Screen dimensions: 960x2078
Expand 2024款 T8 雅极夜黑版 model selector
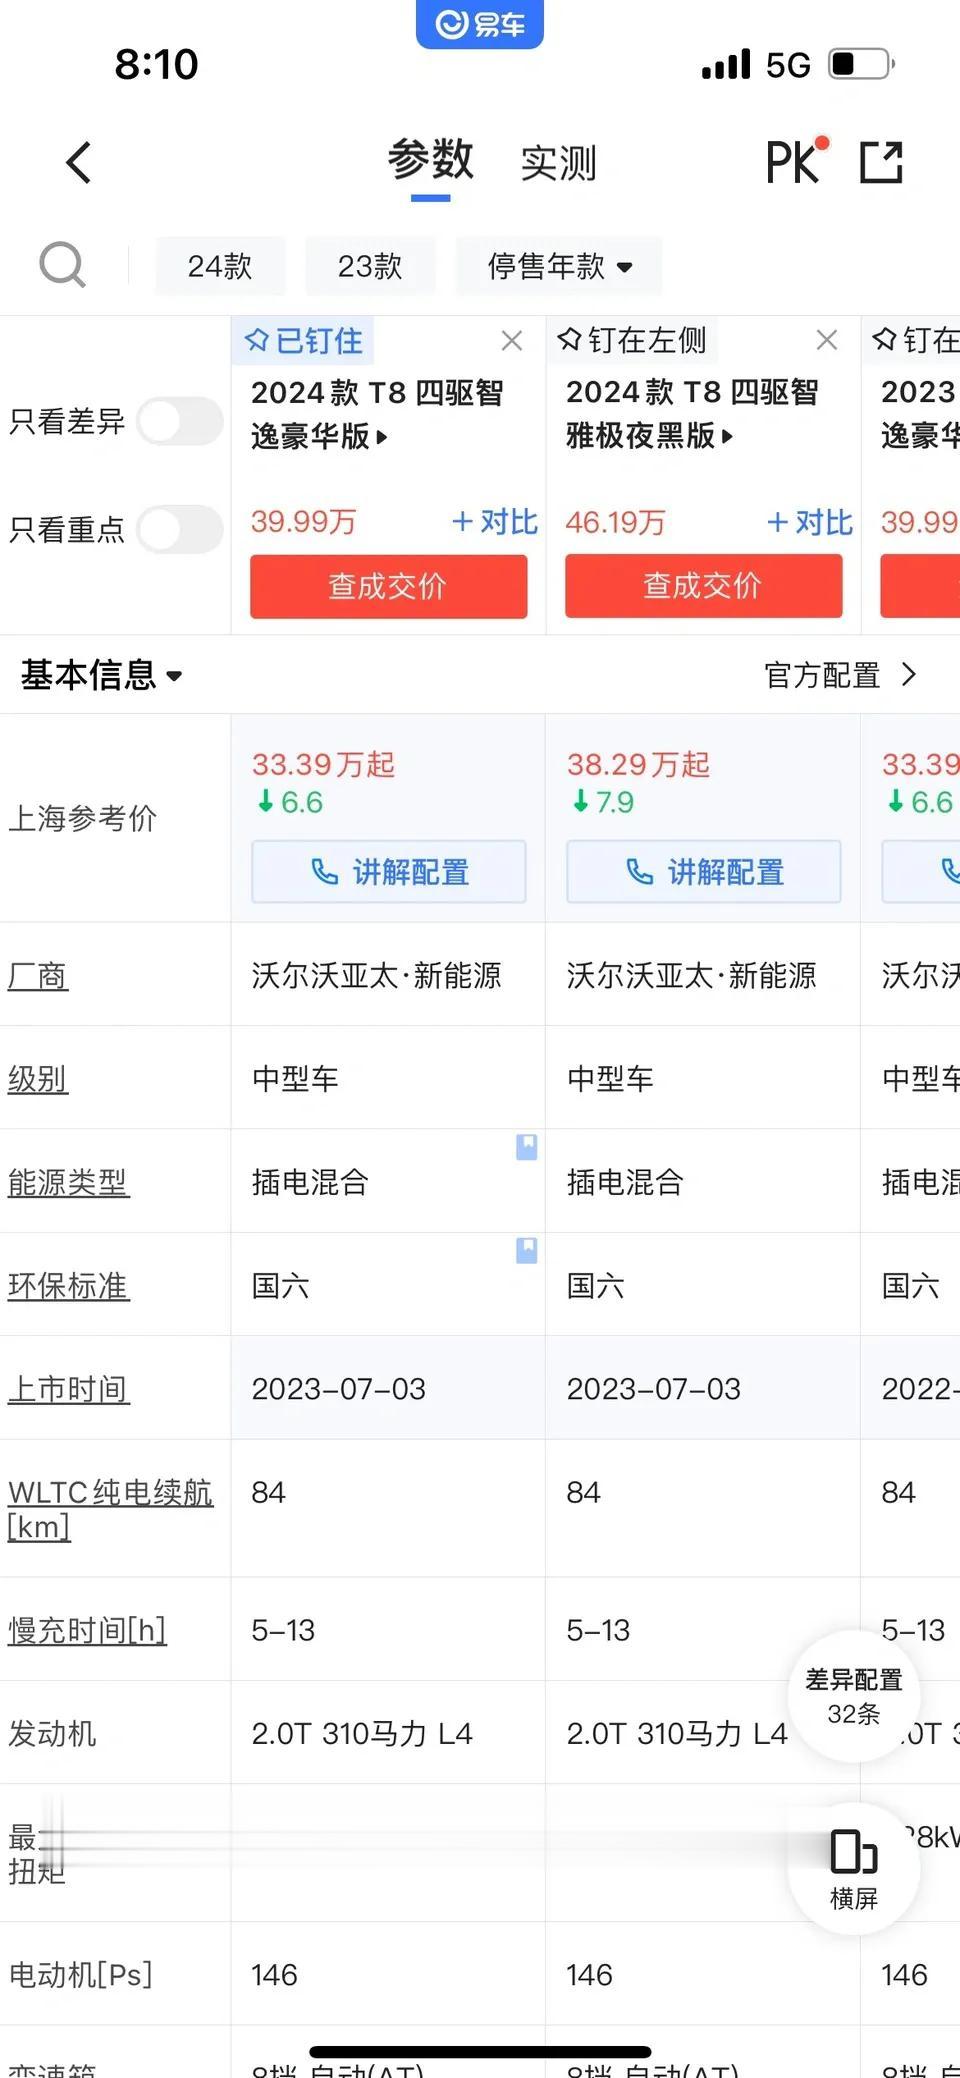(692, 414)
